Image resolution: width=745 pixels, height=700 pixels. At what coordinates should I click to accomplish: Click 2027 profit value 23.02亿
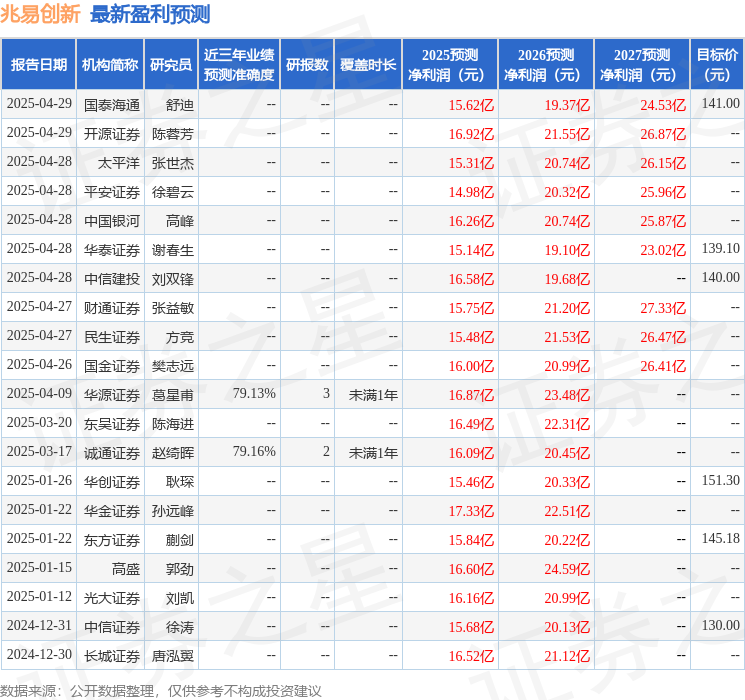tap(663, 250)
